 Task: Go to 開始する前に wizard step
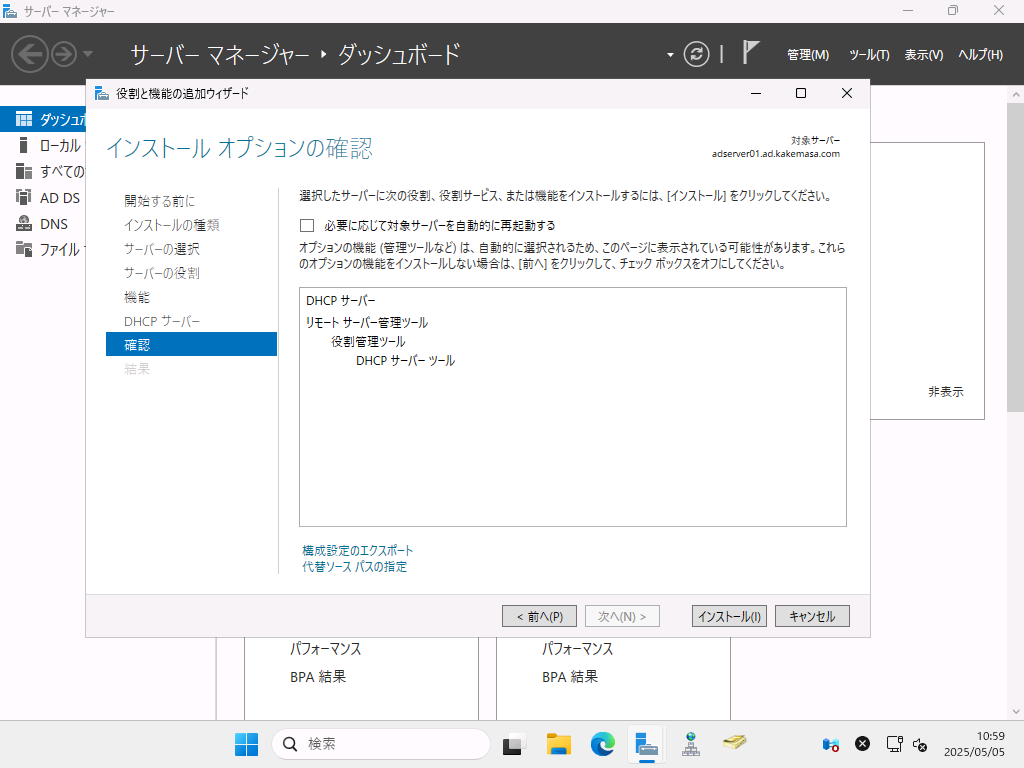(x=159, y=201)
